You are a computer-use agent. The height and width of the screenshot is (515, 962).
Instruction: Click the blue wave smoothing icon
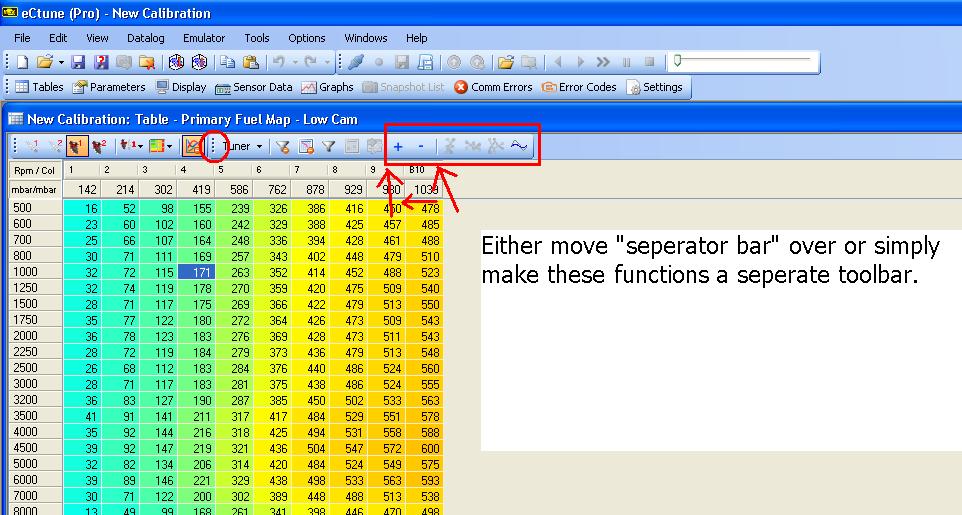click(519, 146)
